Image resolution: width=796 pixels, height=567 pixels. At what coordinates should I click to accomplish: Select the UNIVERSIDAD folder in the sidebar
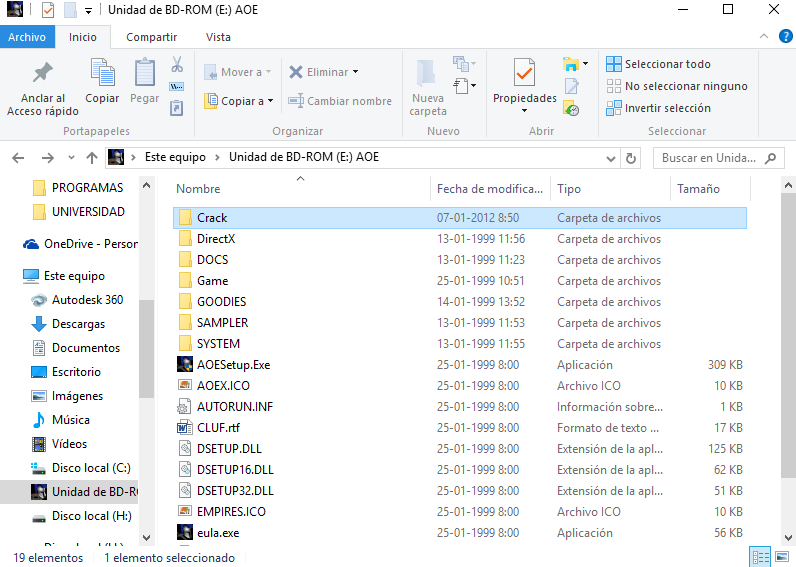pos(78,212)
